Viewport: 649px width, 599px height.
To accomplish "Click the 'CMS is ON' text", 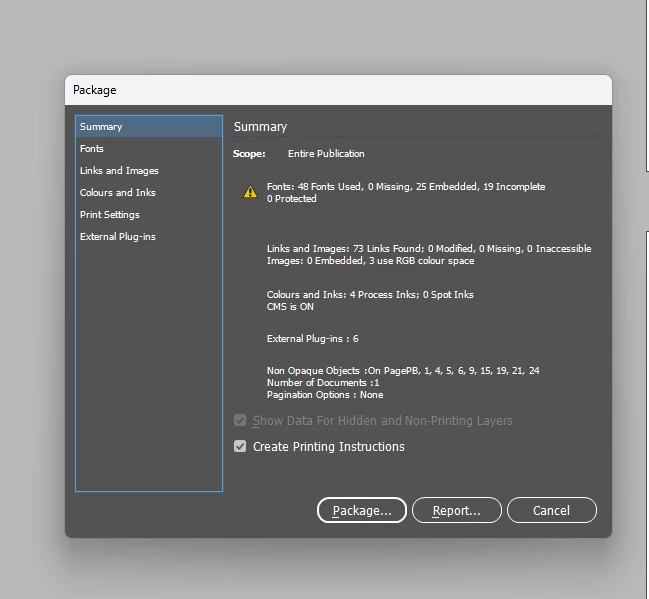I will point(290,307).
